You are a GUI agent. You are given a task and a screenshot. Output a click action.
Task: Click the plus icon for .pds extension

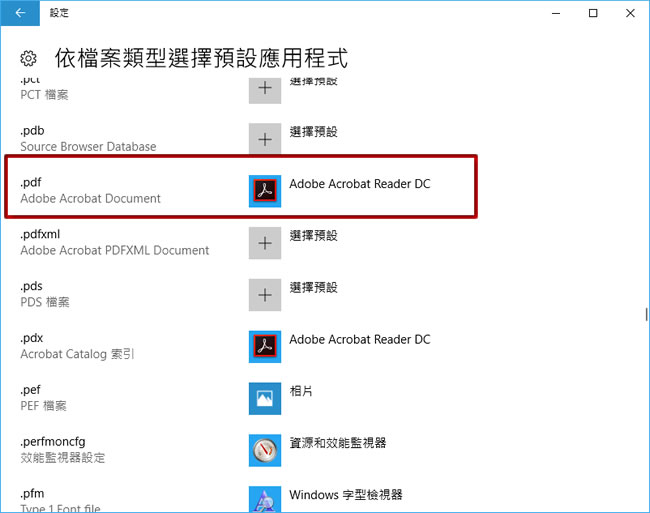click(x=265, y=295)
